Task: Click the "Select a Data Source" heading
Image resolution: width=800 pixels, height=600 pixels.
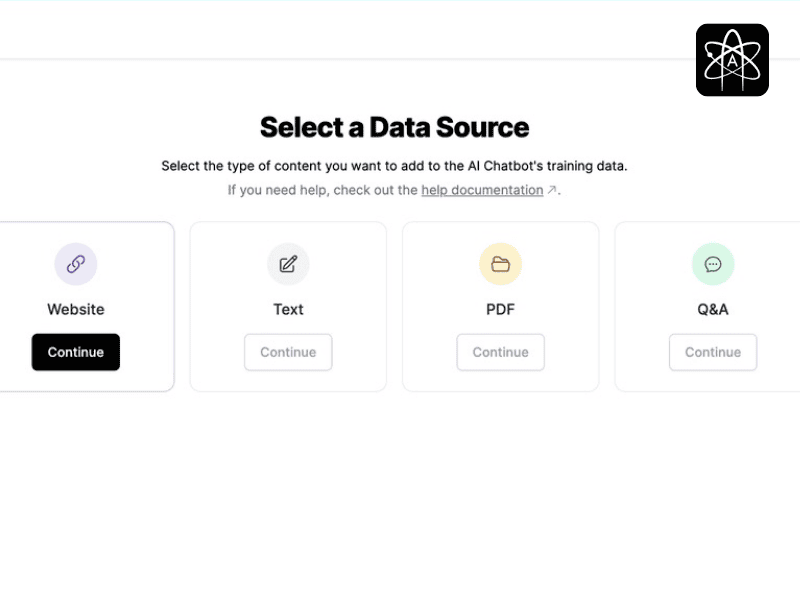Action: coord(394,127)
